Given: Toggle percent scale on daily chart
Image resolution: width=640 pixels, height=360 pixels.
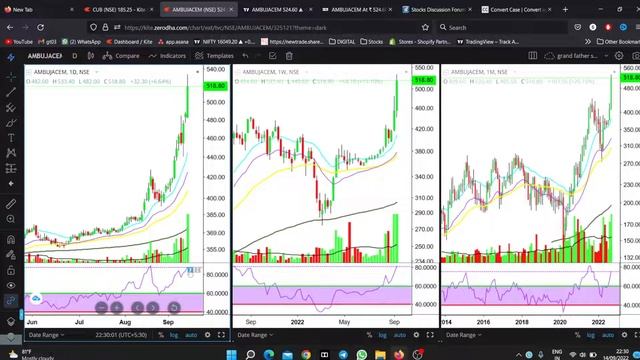Looking at the screenshot, I should 161,335.
